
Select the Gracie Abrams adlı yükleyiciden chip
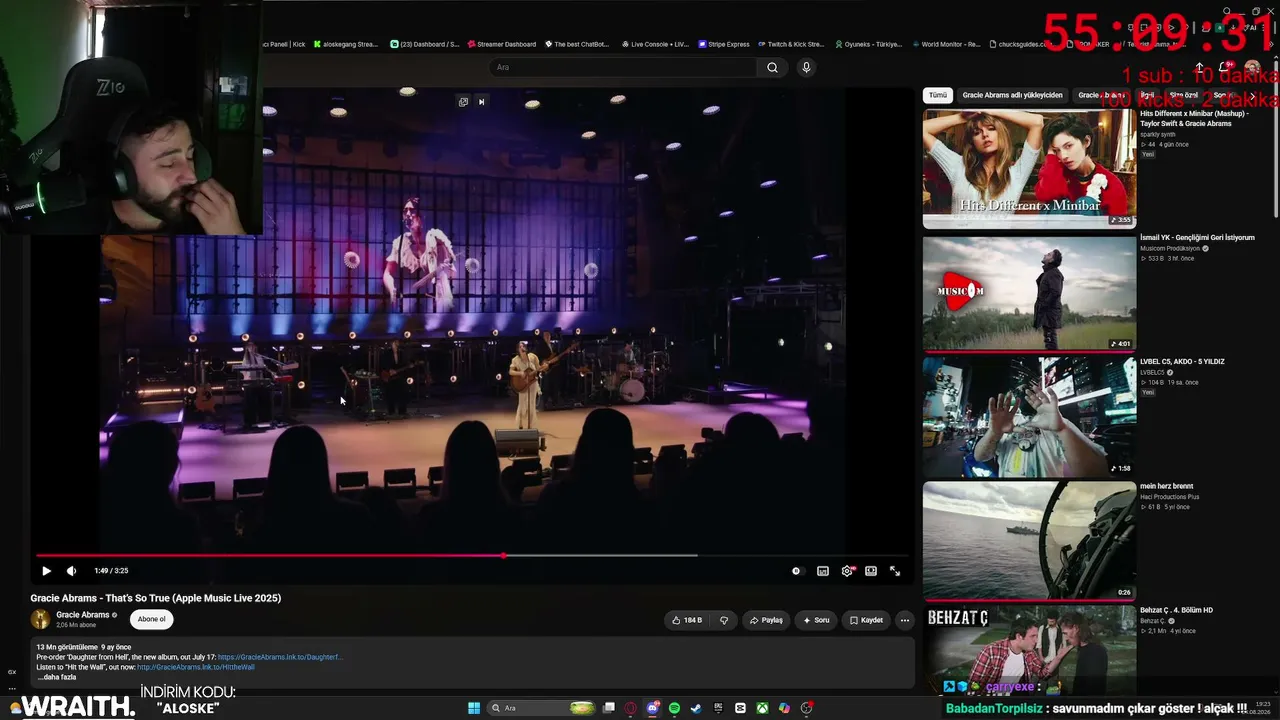1013,95
